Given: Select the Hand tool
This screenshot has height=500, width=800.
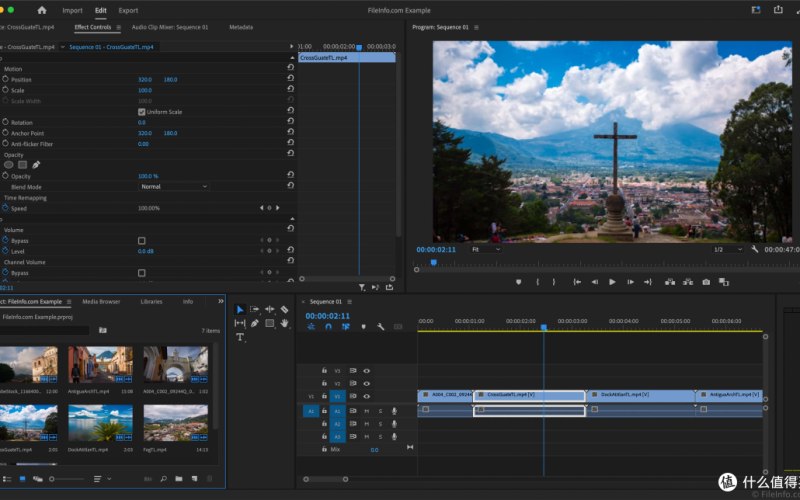Looking at the screenshot, I should coord(284,323).
